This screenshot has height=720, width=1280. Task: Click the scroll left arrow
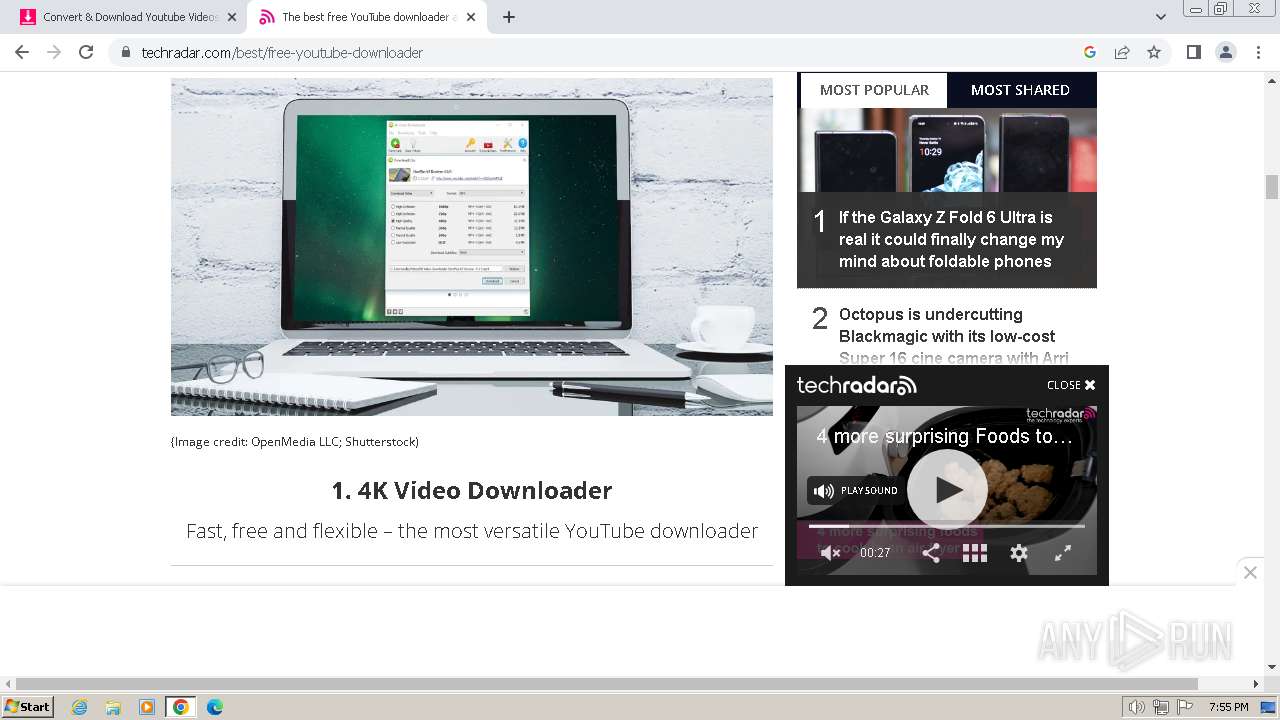coord(7,684)
